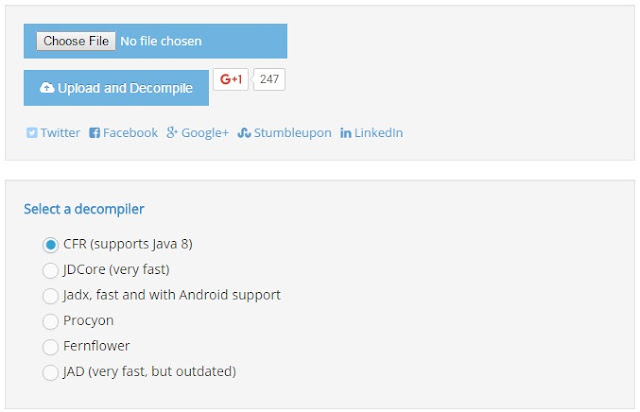Click the Google+ share icon
The image size is (640, 412).
[x=172, y=132]
